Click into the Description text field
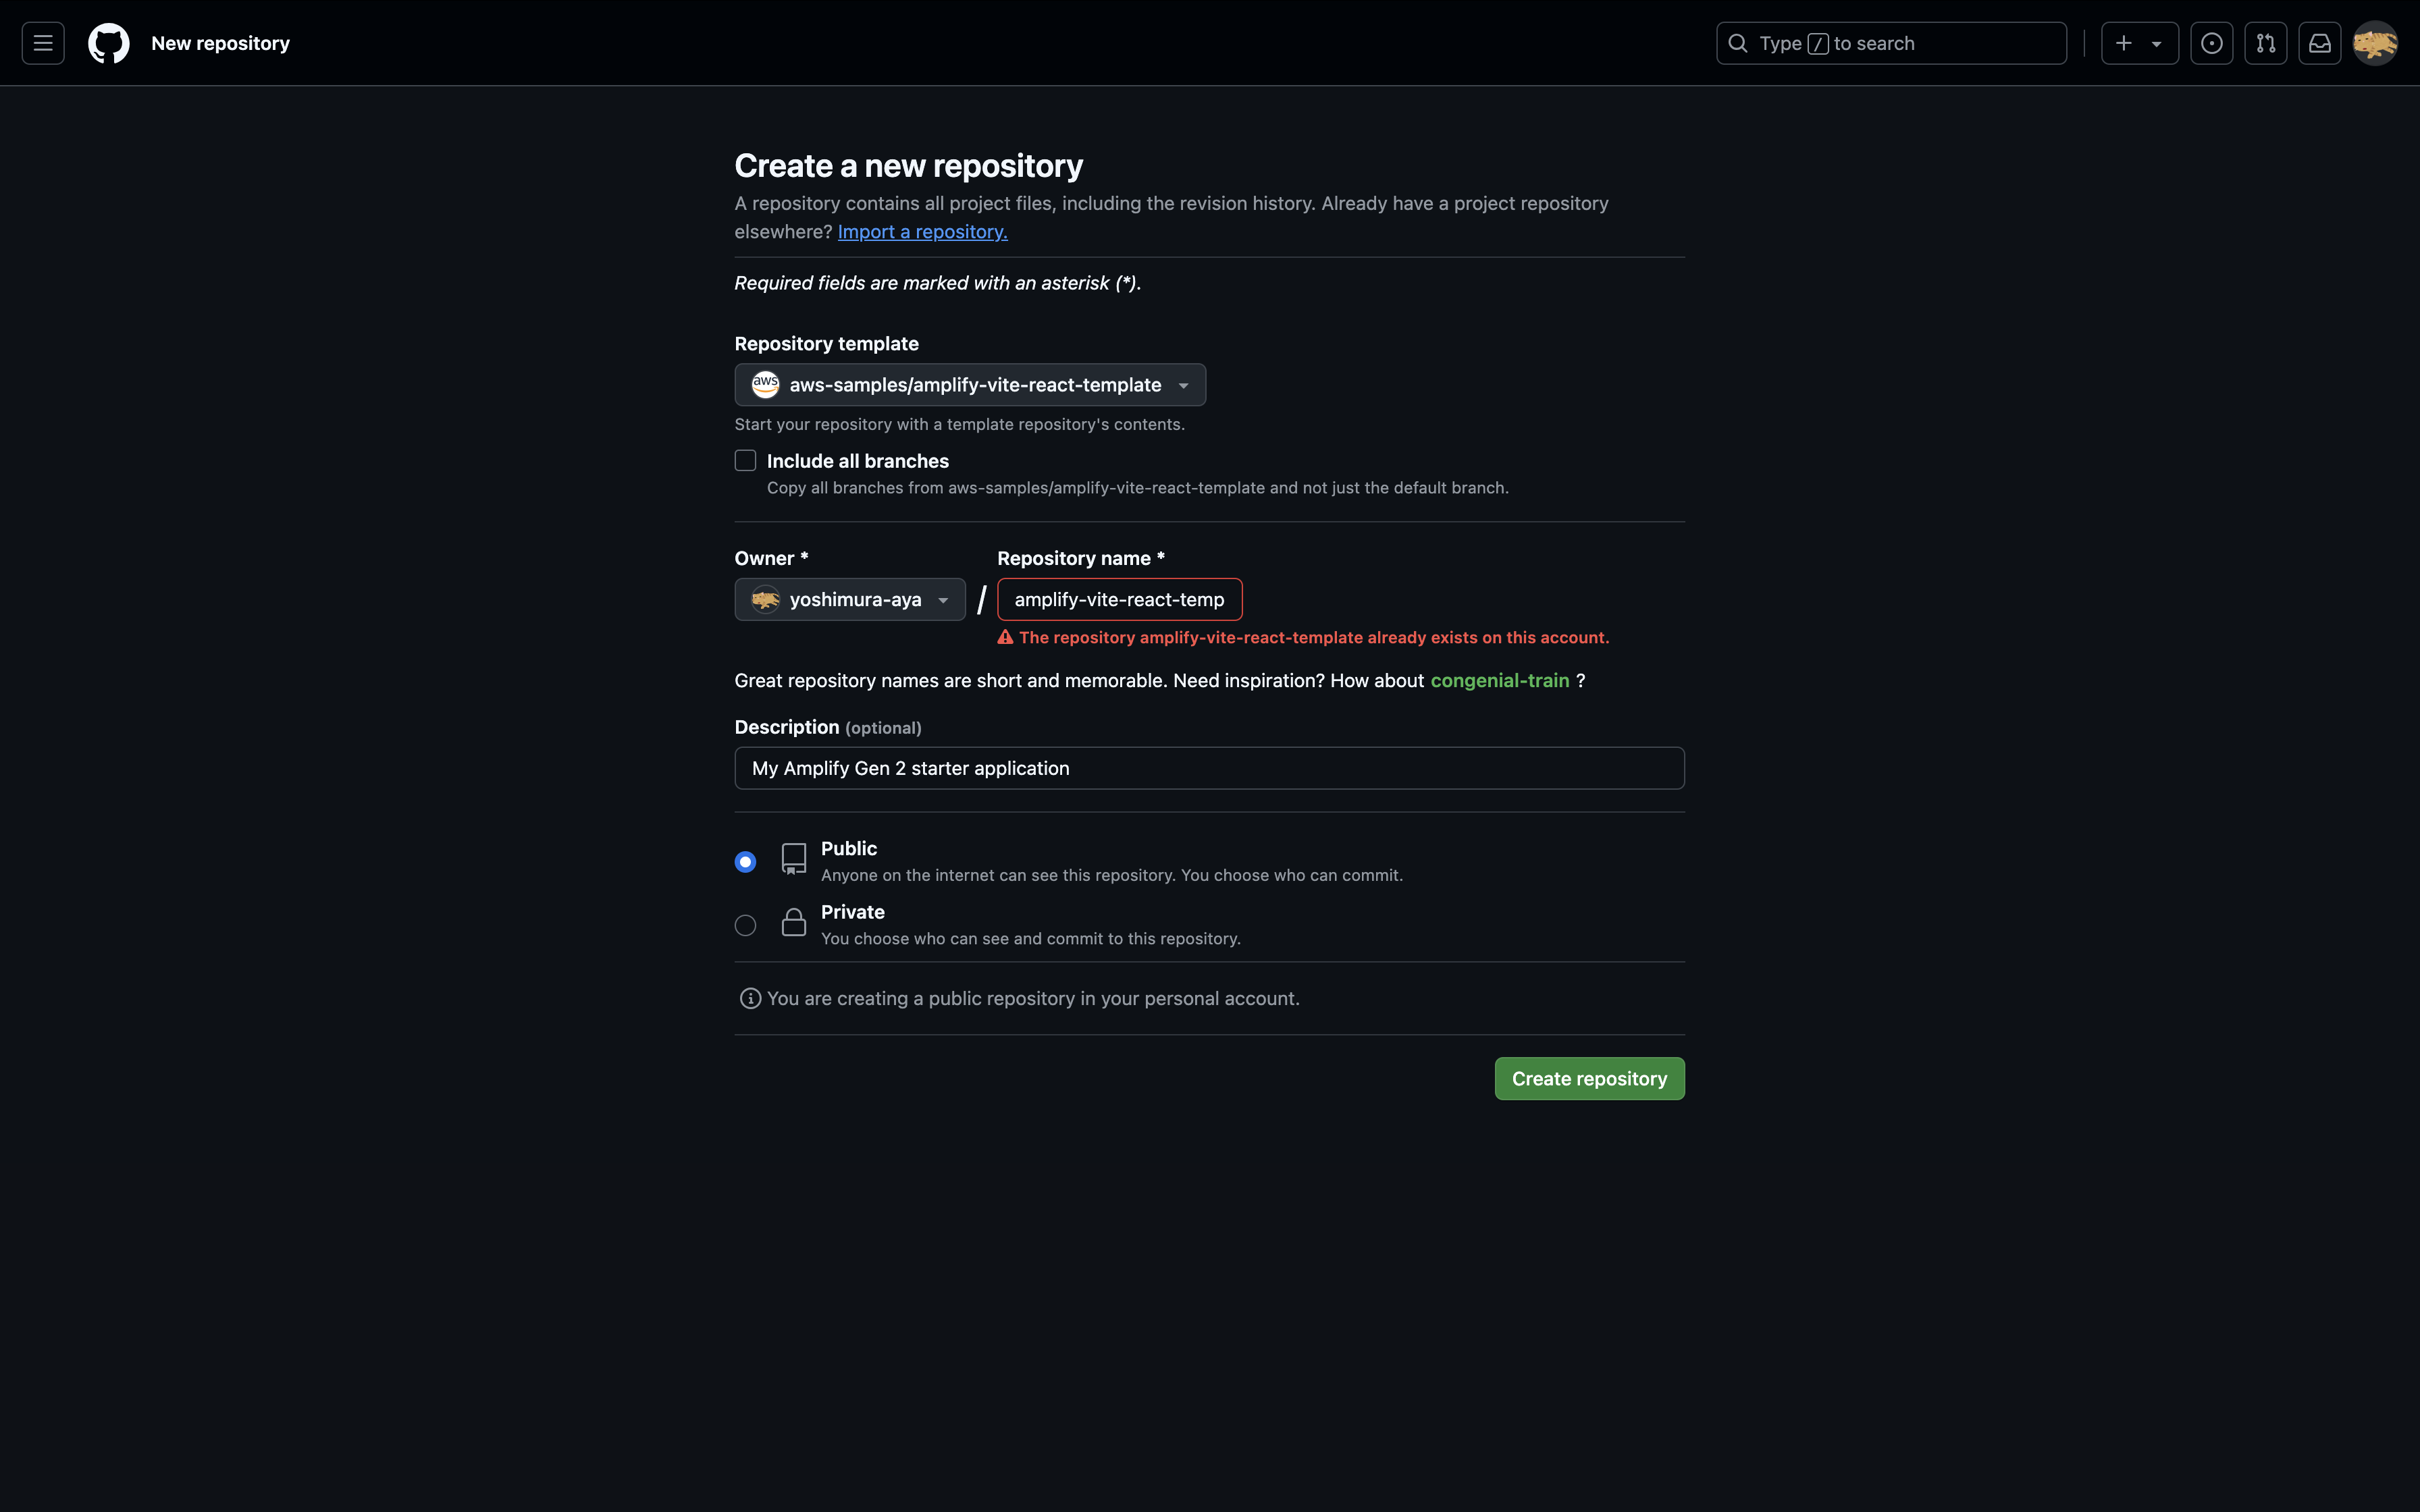 tap(1208, 768)
